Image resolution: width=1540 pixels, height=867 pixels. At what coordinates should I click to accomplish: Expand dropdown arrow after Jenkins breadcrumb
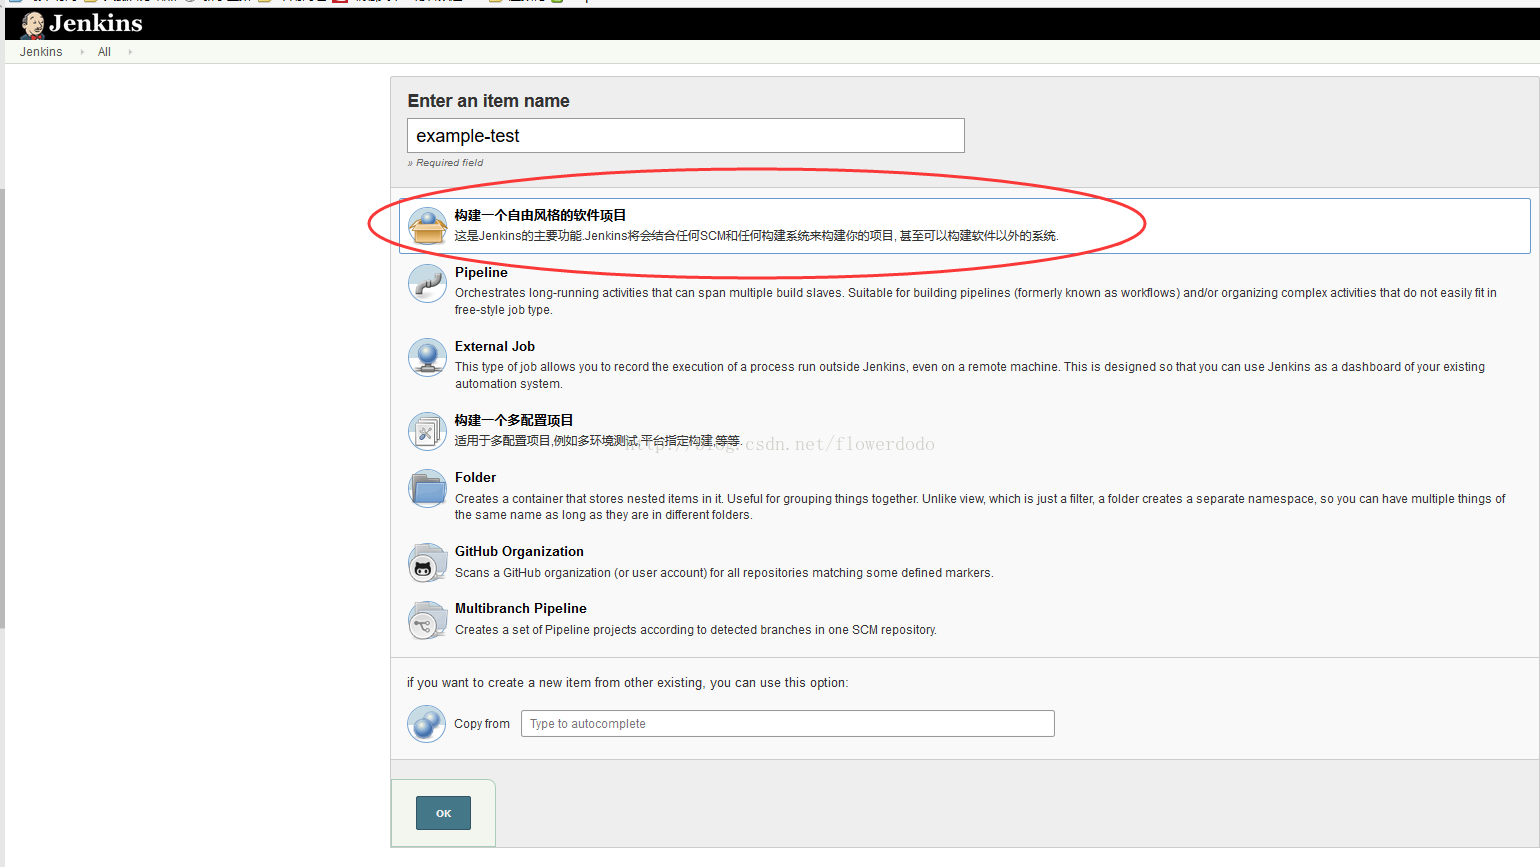click(82, 52)
